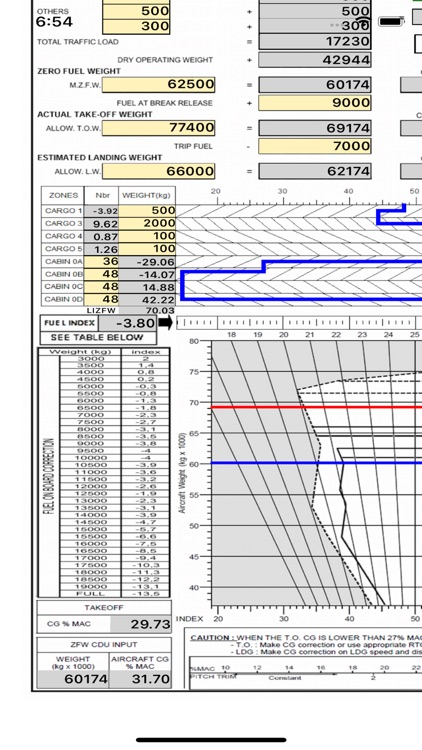Select Zero Fuel Weight result 60174 beside M.Z.F.W.
The image size is (422, 750).
click(x=315, y=85)
